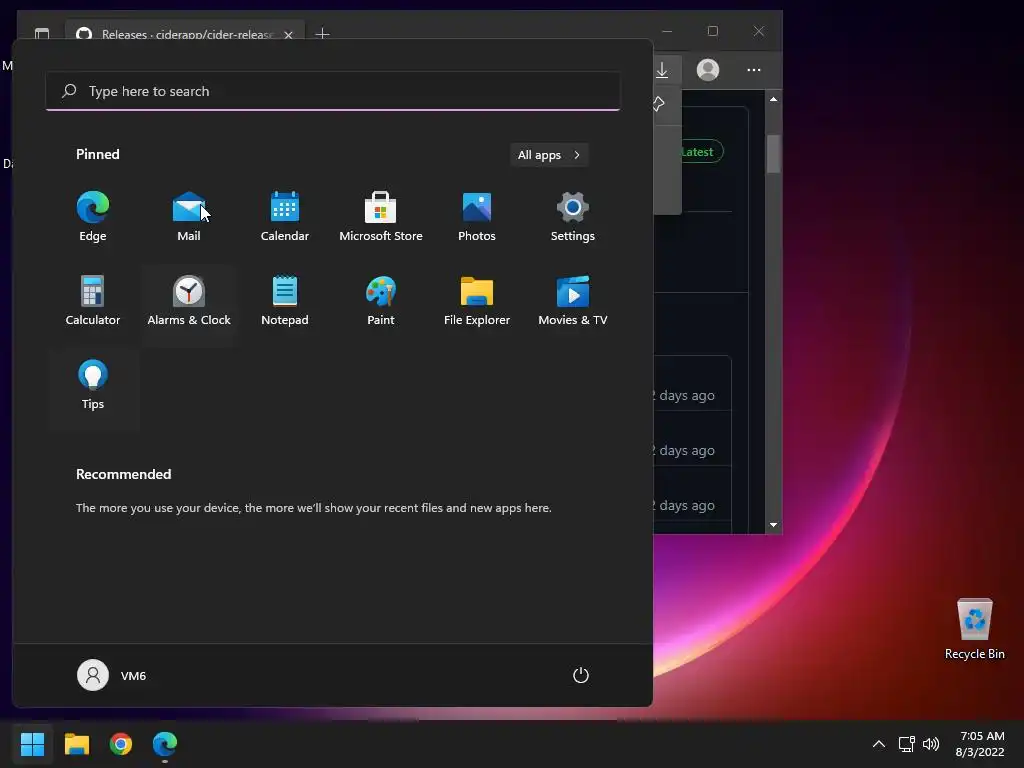Launch Notepad from pinned apps
This screenshot has width=1024, height=768.
coord(285,302)
